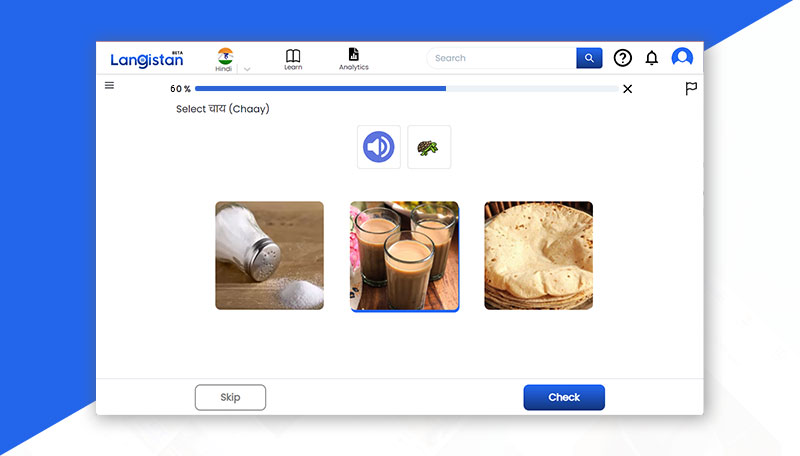Play slow audio with the turtle icon
The image size is (800, 456).
(x=429, y=147)
